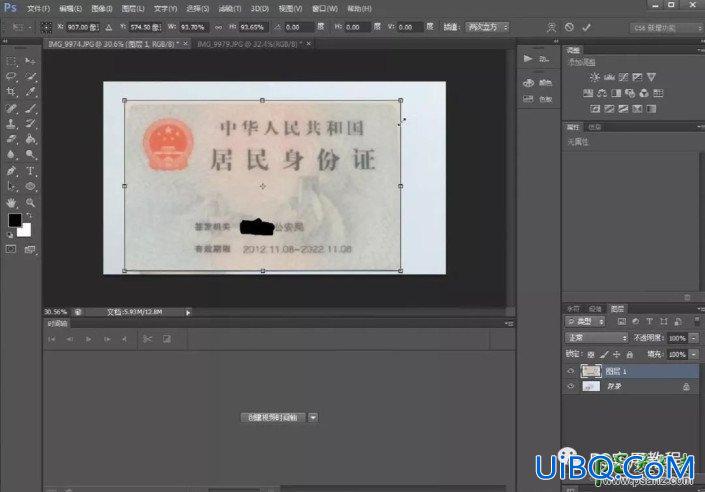Open the layer blend mode dropdown
Viewport: 705px width, 492px height.
pos(596,338)
